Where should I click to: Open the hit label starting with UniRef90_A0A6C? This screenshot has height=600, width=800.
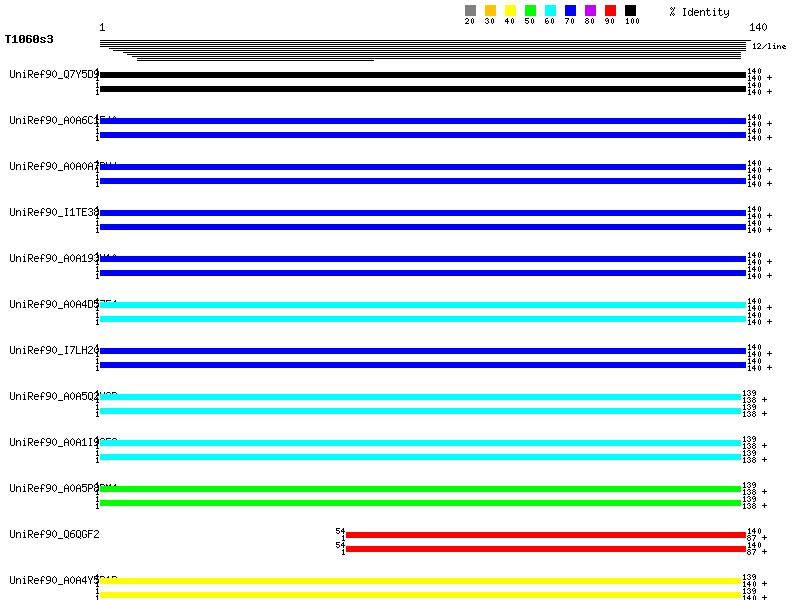click(54, 121)
